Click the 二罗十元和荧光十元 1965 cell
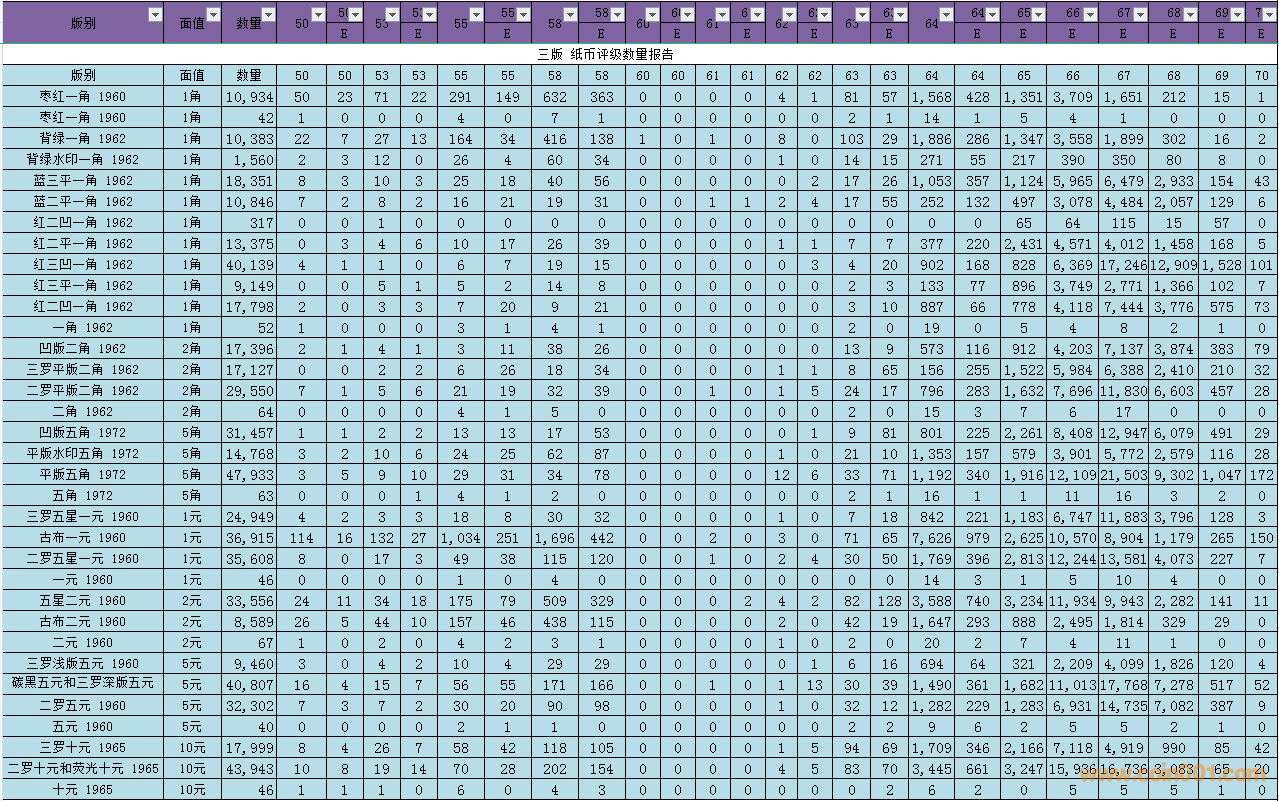The image size is (1279, 801). [83, 769]
